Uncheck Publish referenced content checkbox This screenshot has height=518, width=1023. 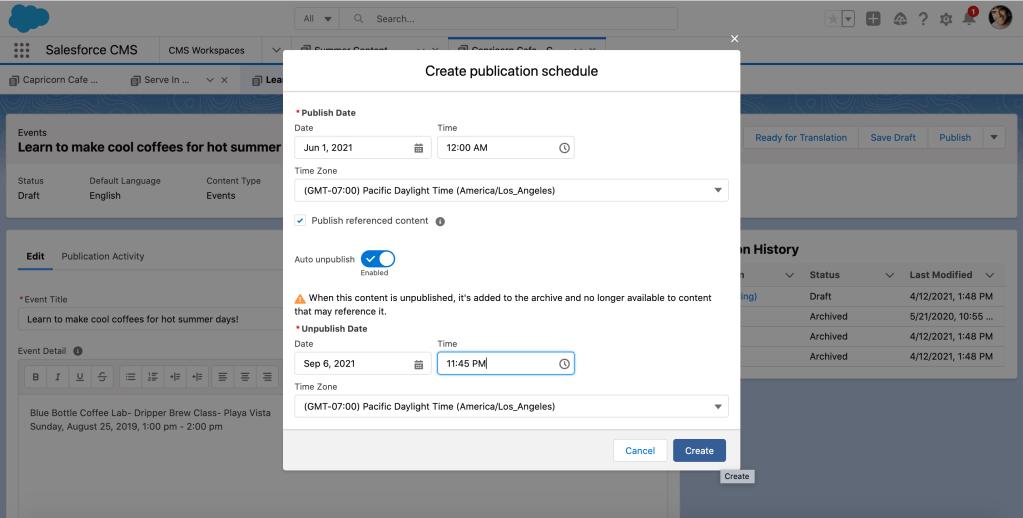coord(301,221)
